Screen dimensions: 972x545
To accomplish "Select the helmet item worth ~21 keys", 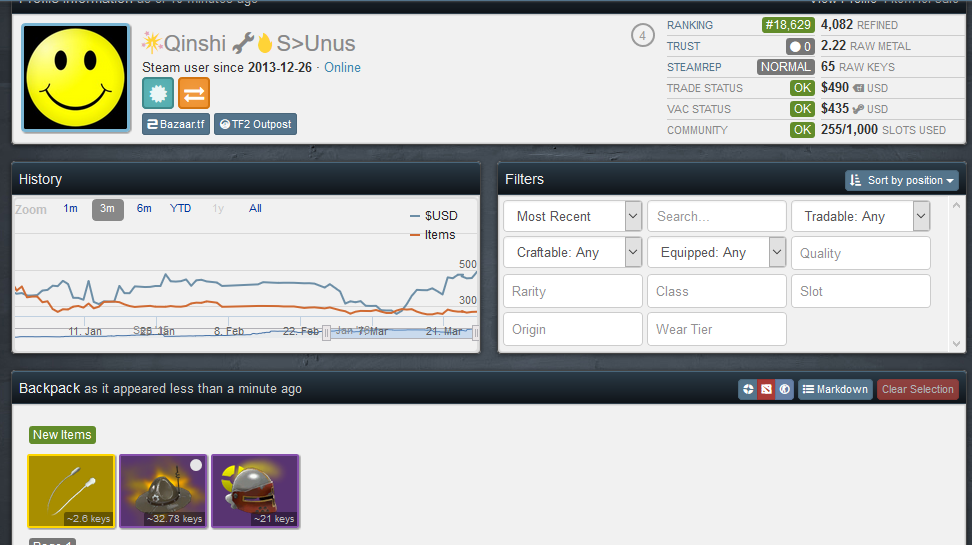I will pos(255,491).
